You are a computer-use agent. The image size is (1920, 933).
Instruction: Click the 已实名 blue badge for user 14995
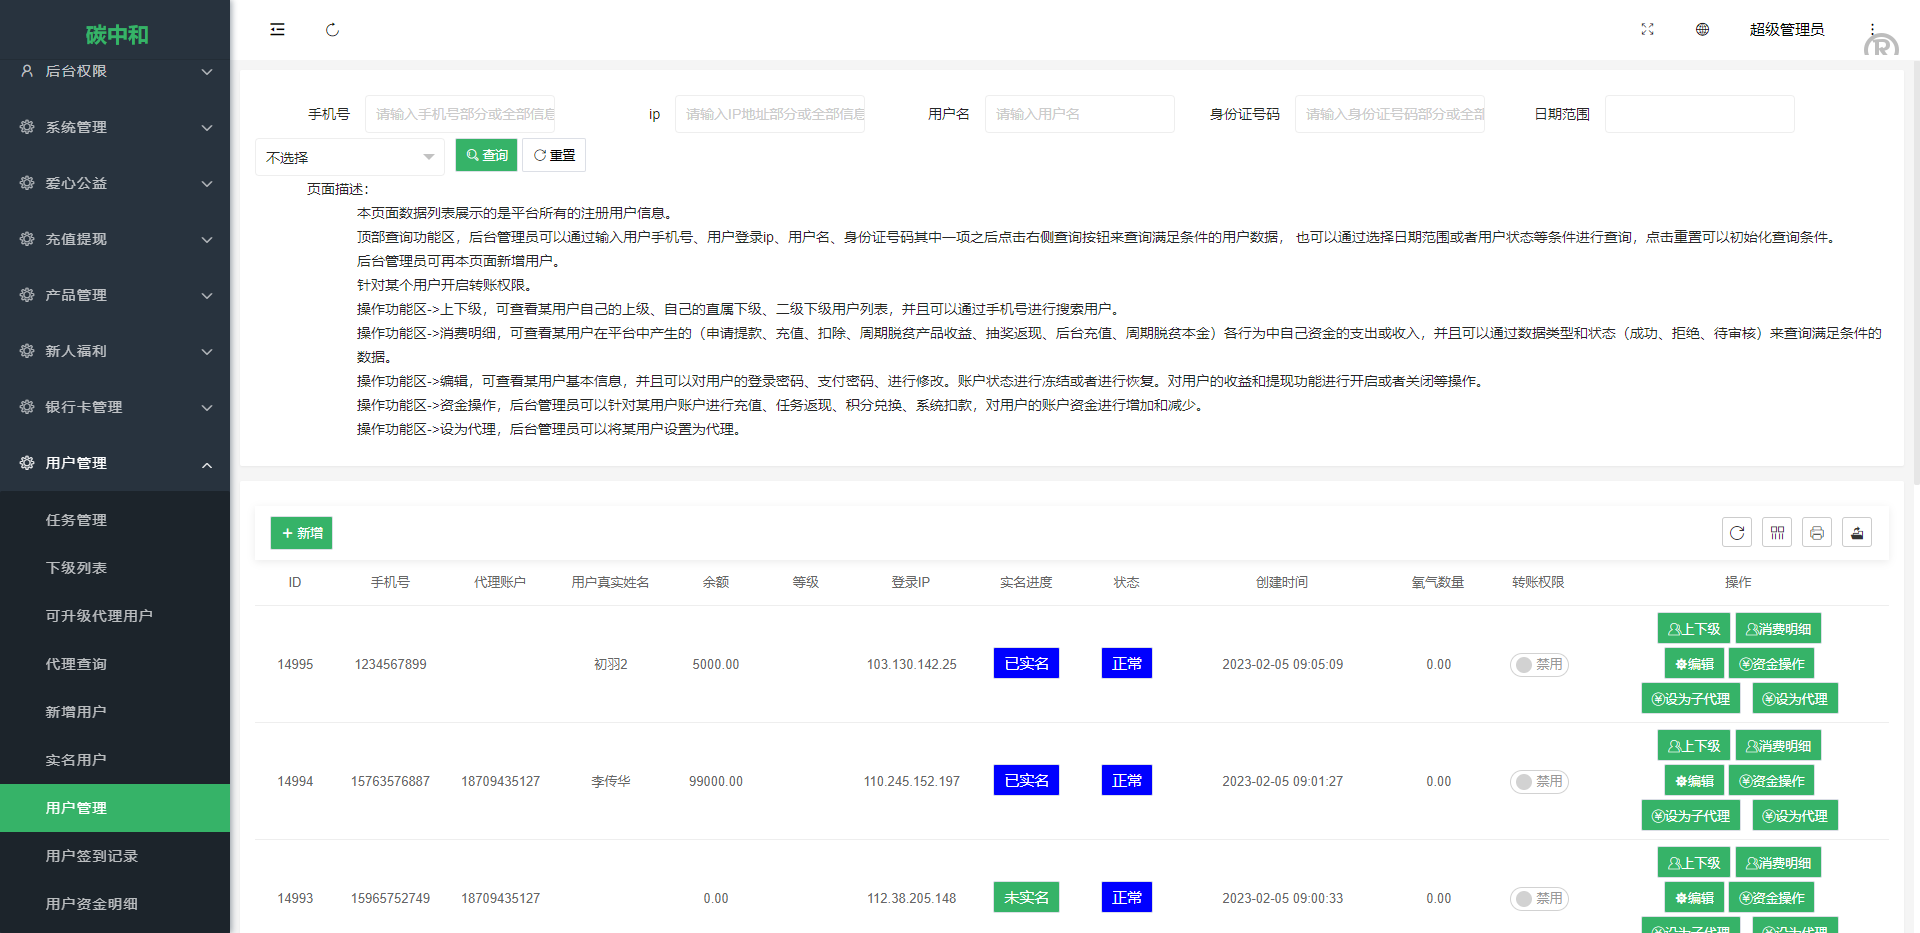[1026, 664]
